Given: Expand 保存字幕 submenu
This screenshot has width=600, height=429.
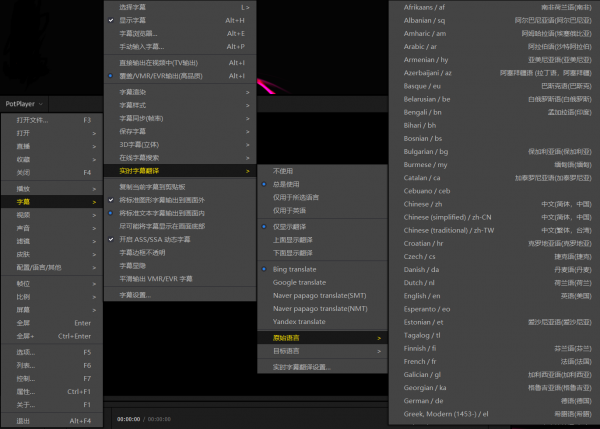Looking at the screenshot, I should [180, 132].
